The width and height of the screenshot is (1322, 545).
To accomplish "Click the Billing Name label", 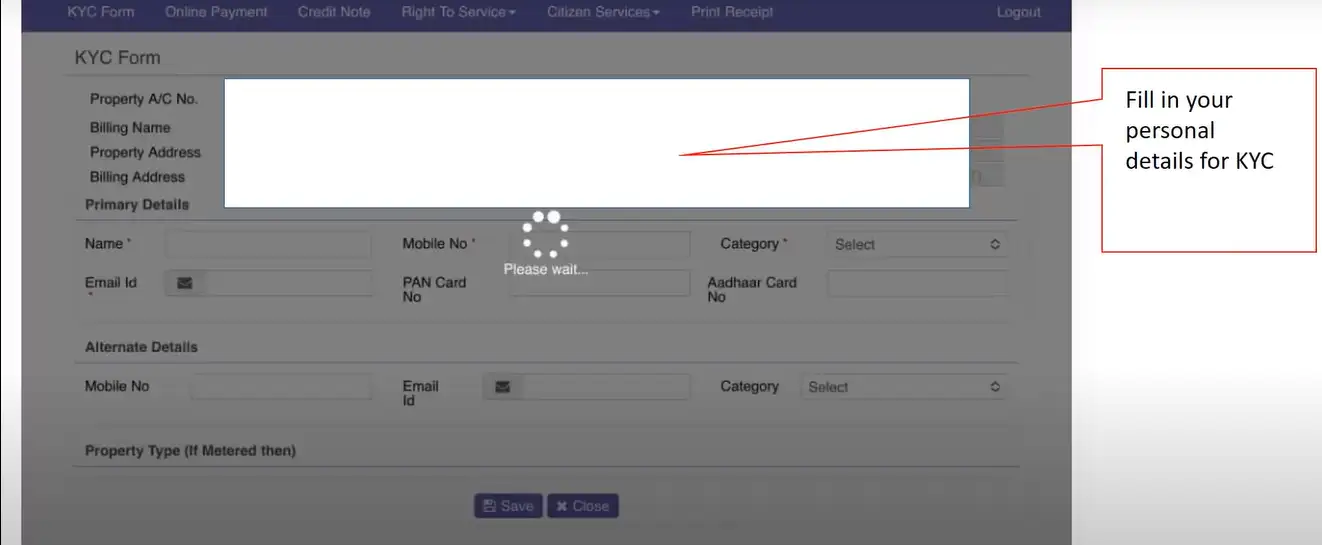I will tap(130, 128).
